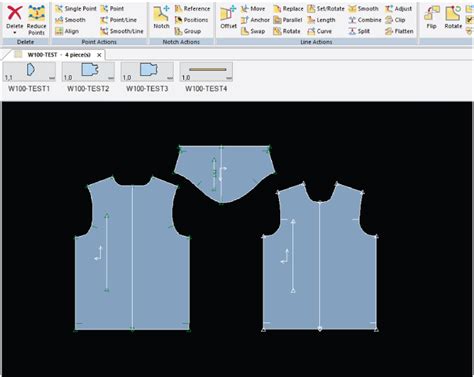Click the Flip piece tool

pos(432,17)
